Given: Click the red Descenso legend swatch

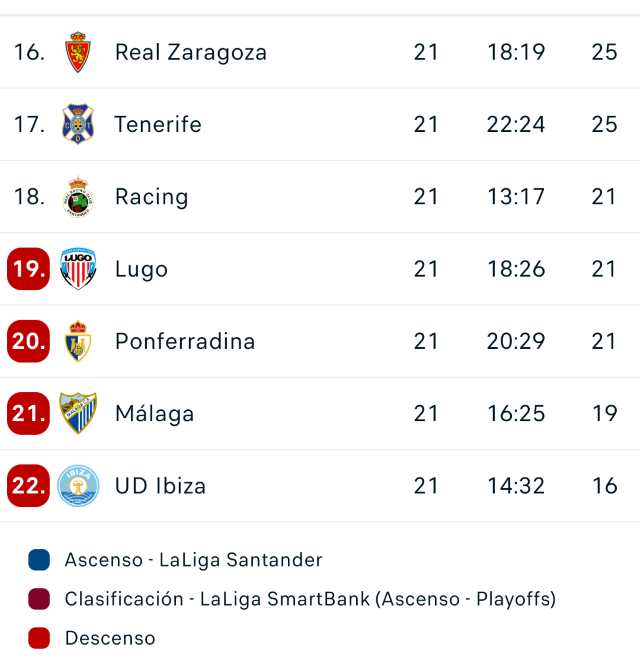Looking at the screenshot, I should [39, 638].
